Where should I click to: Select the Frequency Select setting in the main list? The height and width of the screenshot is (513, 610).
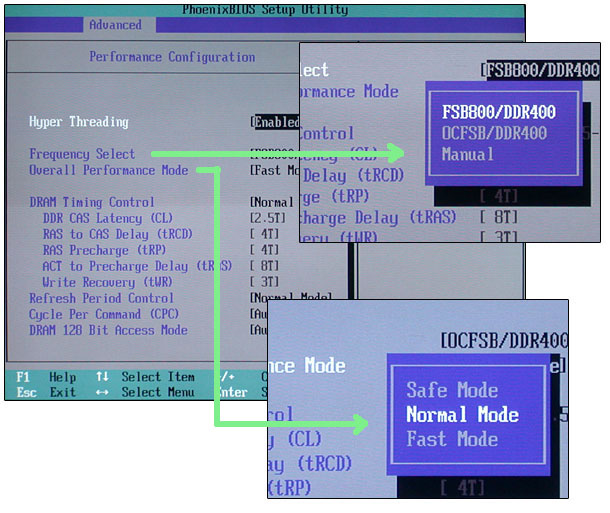click(x=82, y=154)
